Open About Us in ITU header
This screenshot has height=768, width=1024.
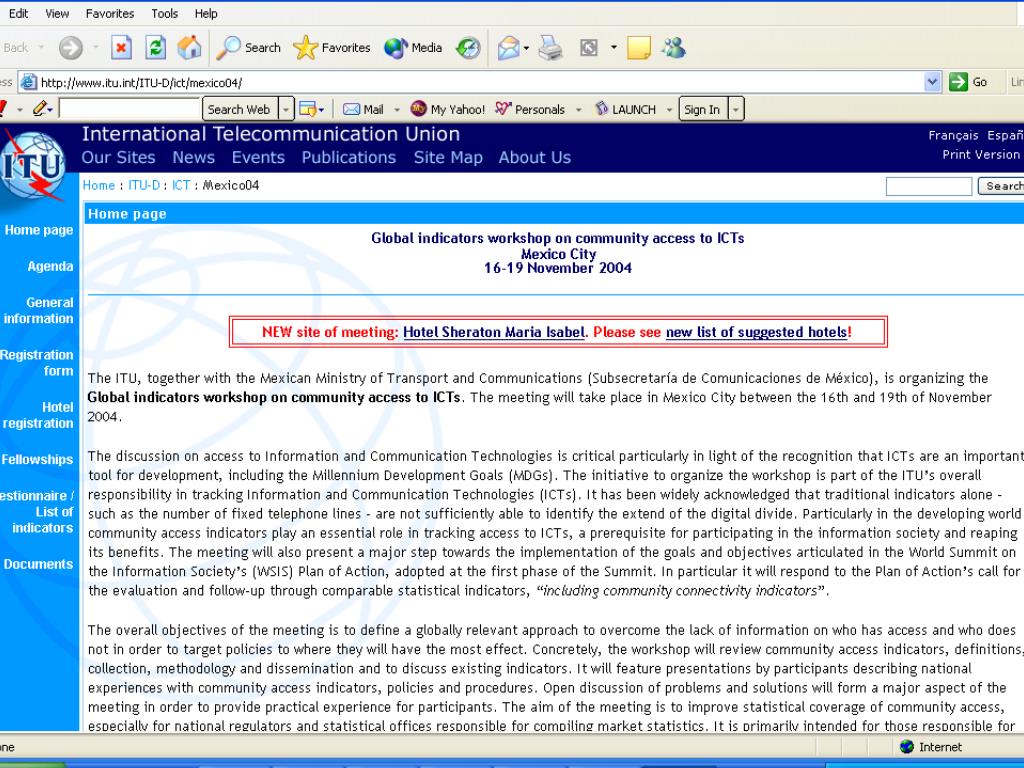(535, 157)
